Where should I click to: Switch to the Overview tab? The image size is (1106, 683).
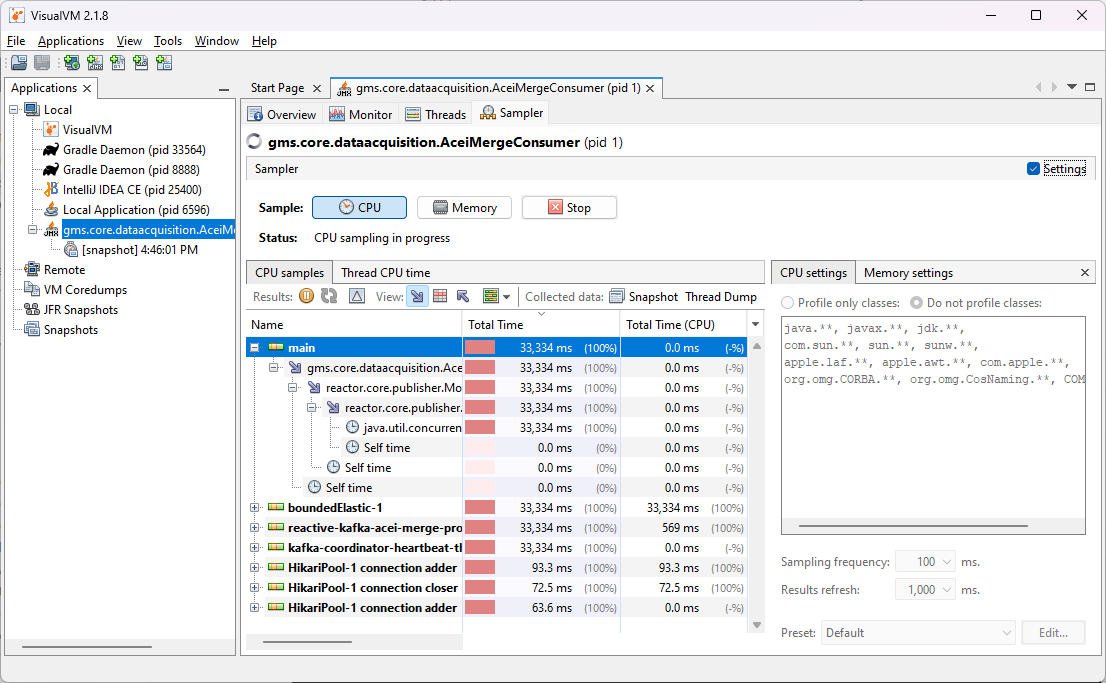[282, 114]
